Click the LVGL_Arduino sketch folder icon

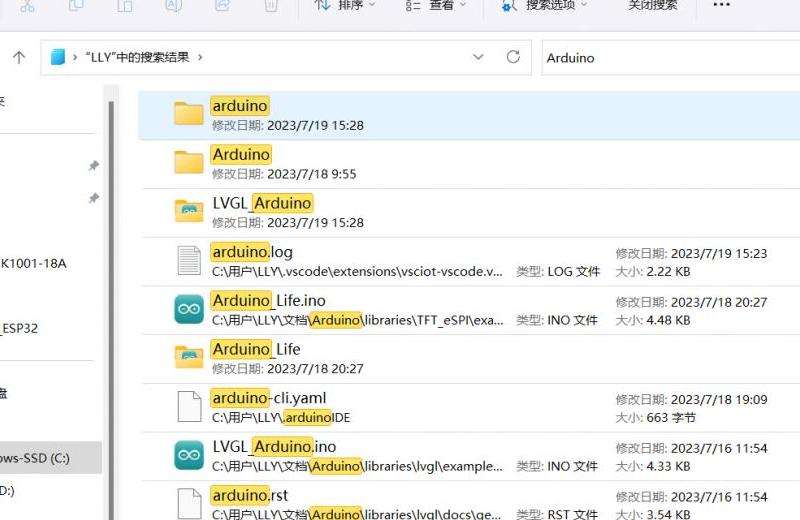(x=189, y=210)
